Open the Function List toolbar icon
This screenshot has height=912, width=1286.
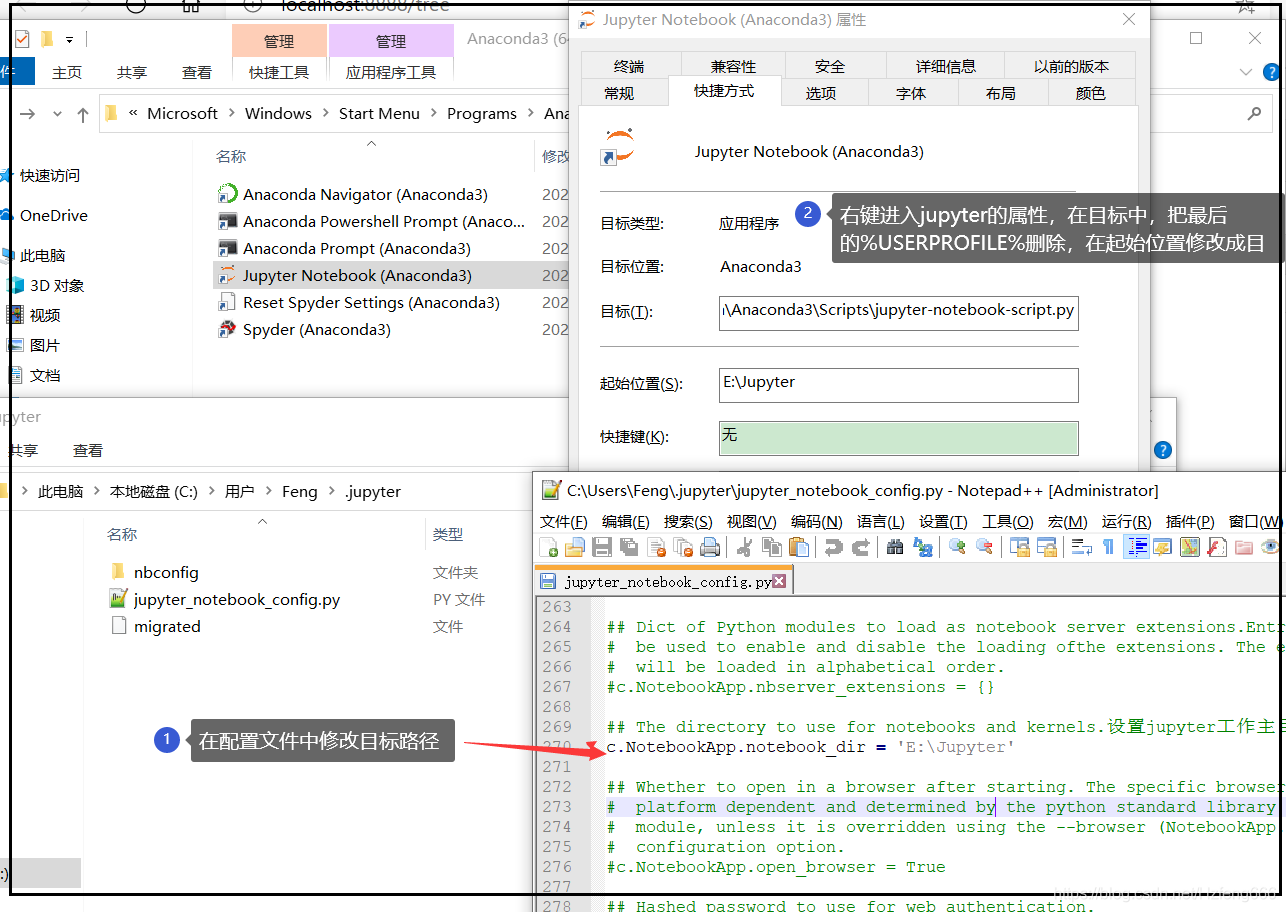1217,547
